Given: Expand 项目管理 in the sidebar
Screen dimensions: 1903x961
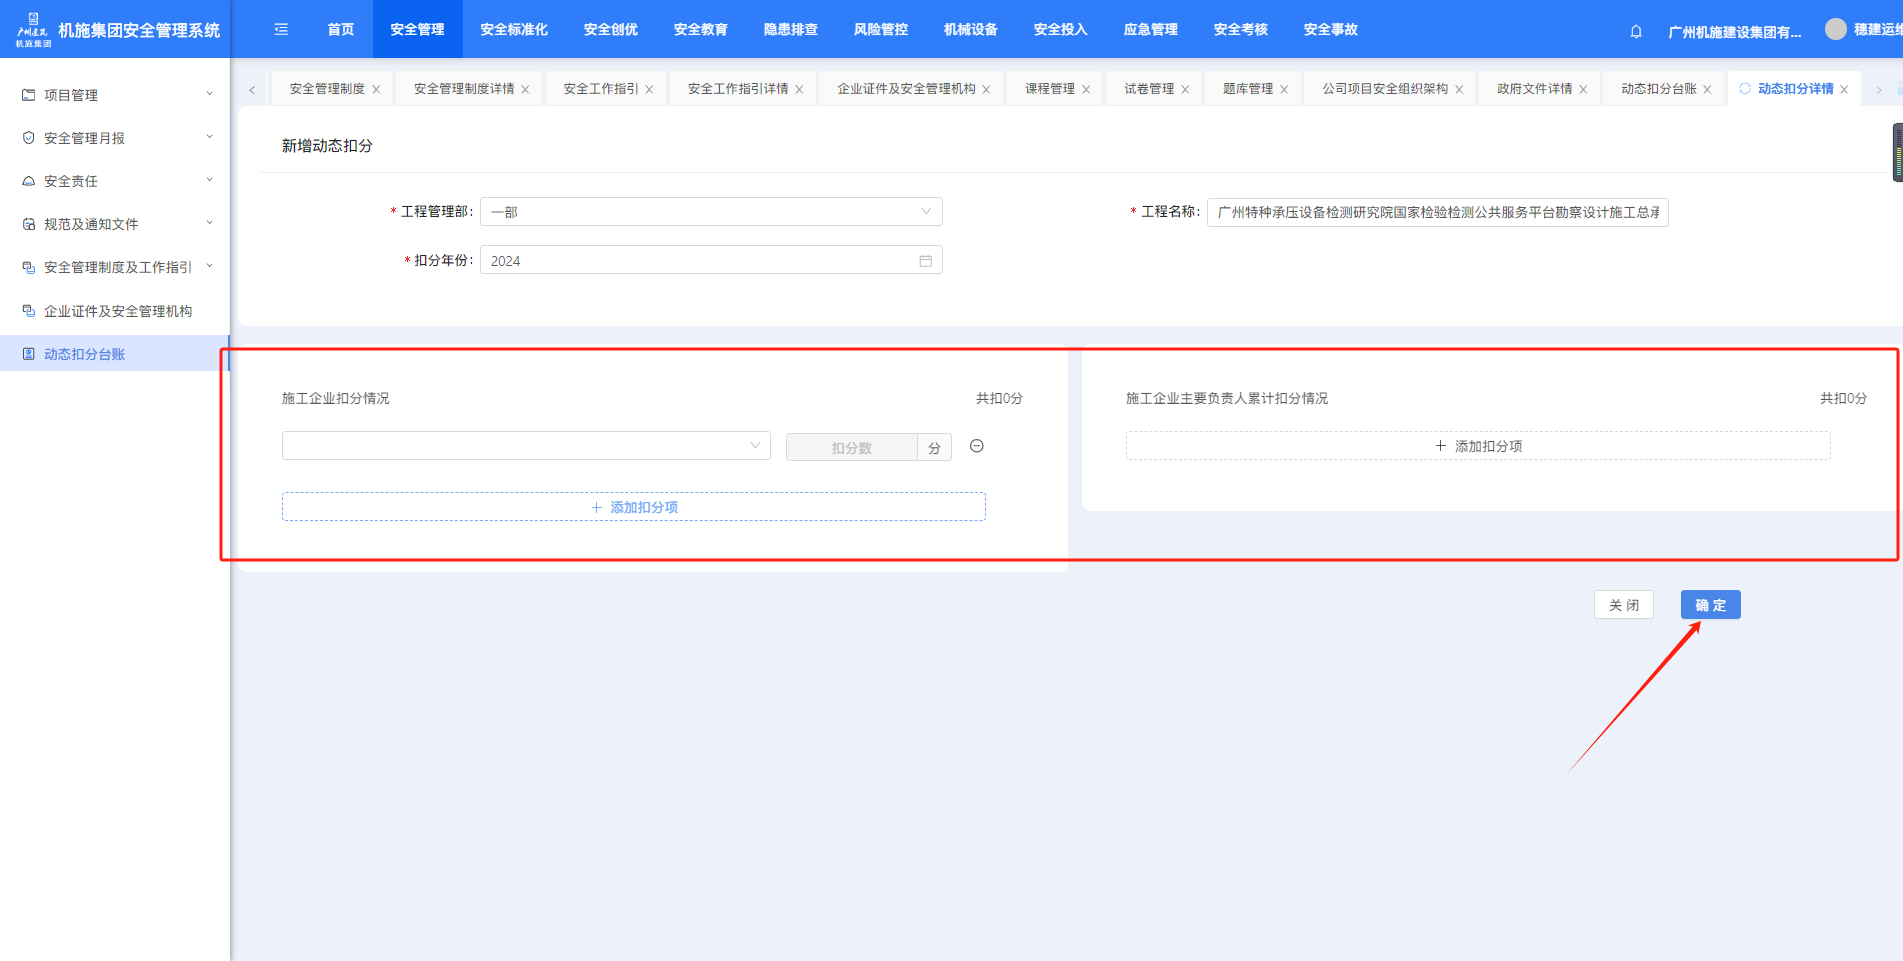Looking at the screenshot, I should click(x=115, y=95).
